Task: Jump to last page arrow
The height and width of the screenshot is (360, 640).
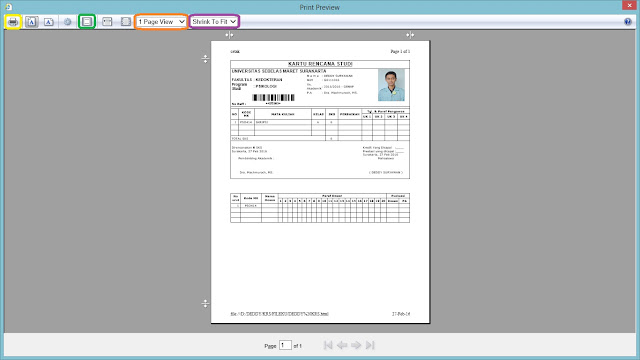Action: click(370, 345)
